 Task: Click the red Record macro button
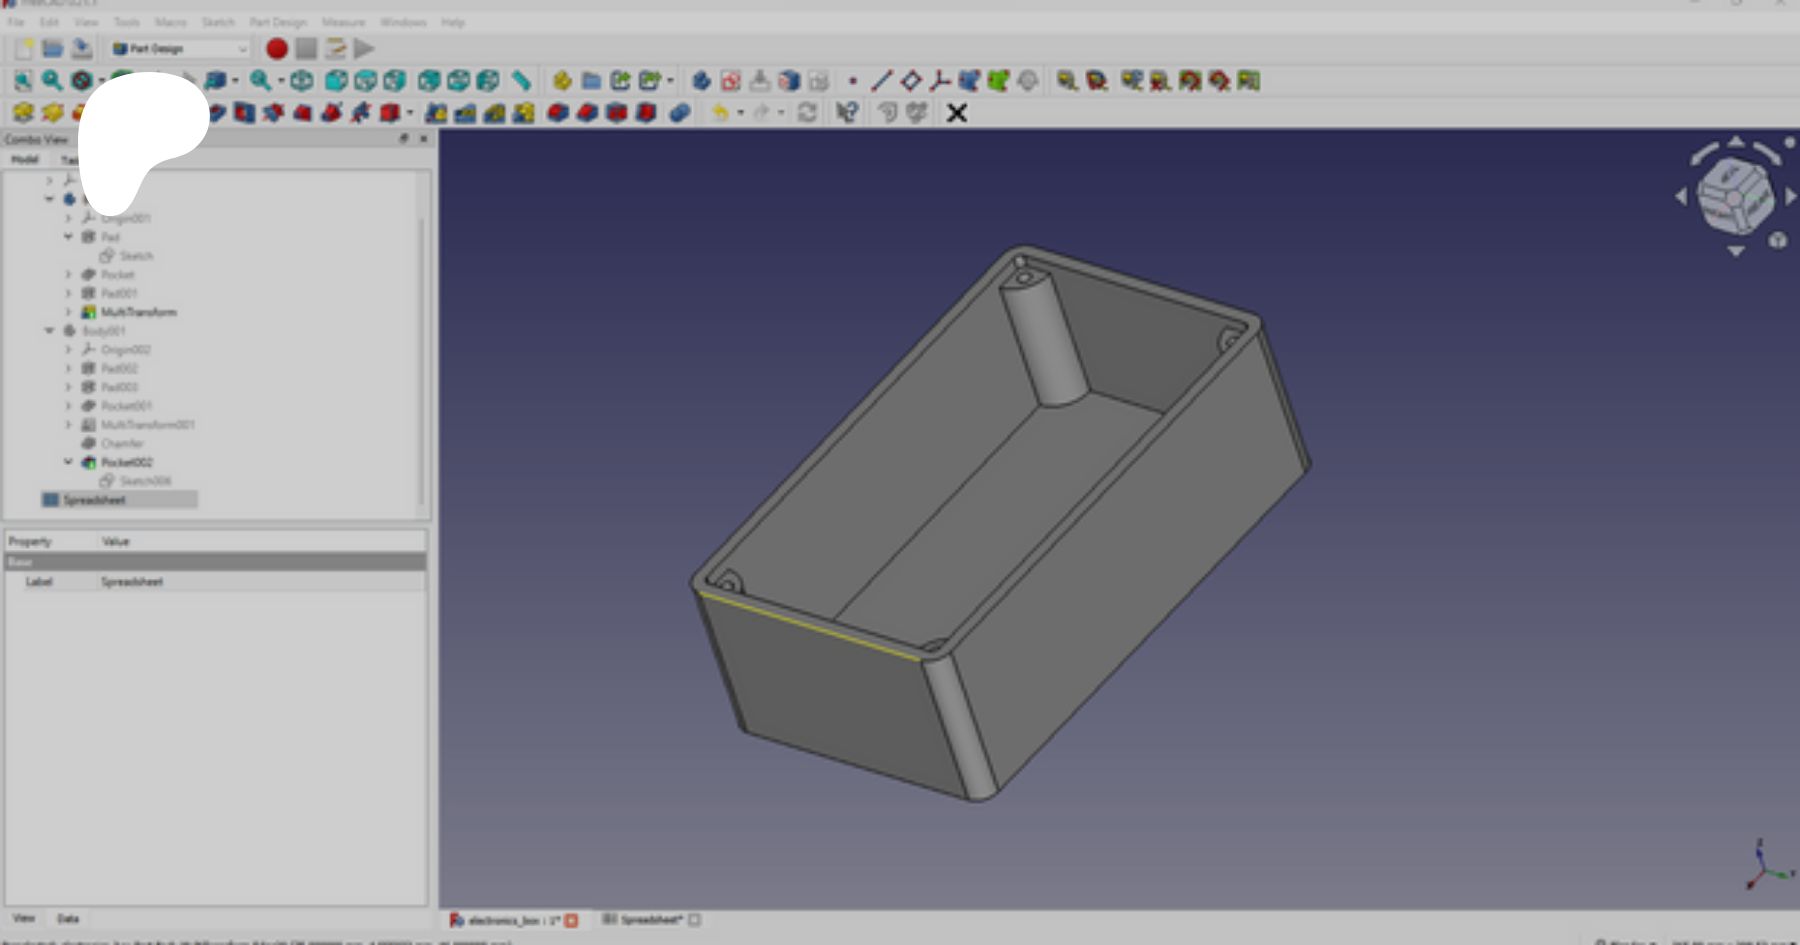coord(277,48)
